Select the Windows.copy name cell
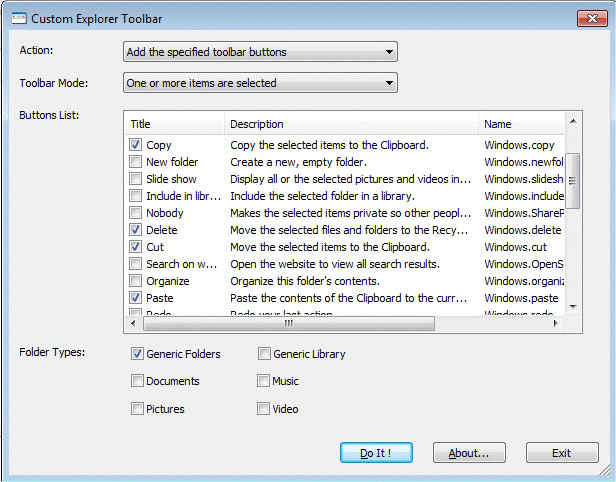 click(519, 145)
